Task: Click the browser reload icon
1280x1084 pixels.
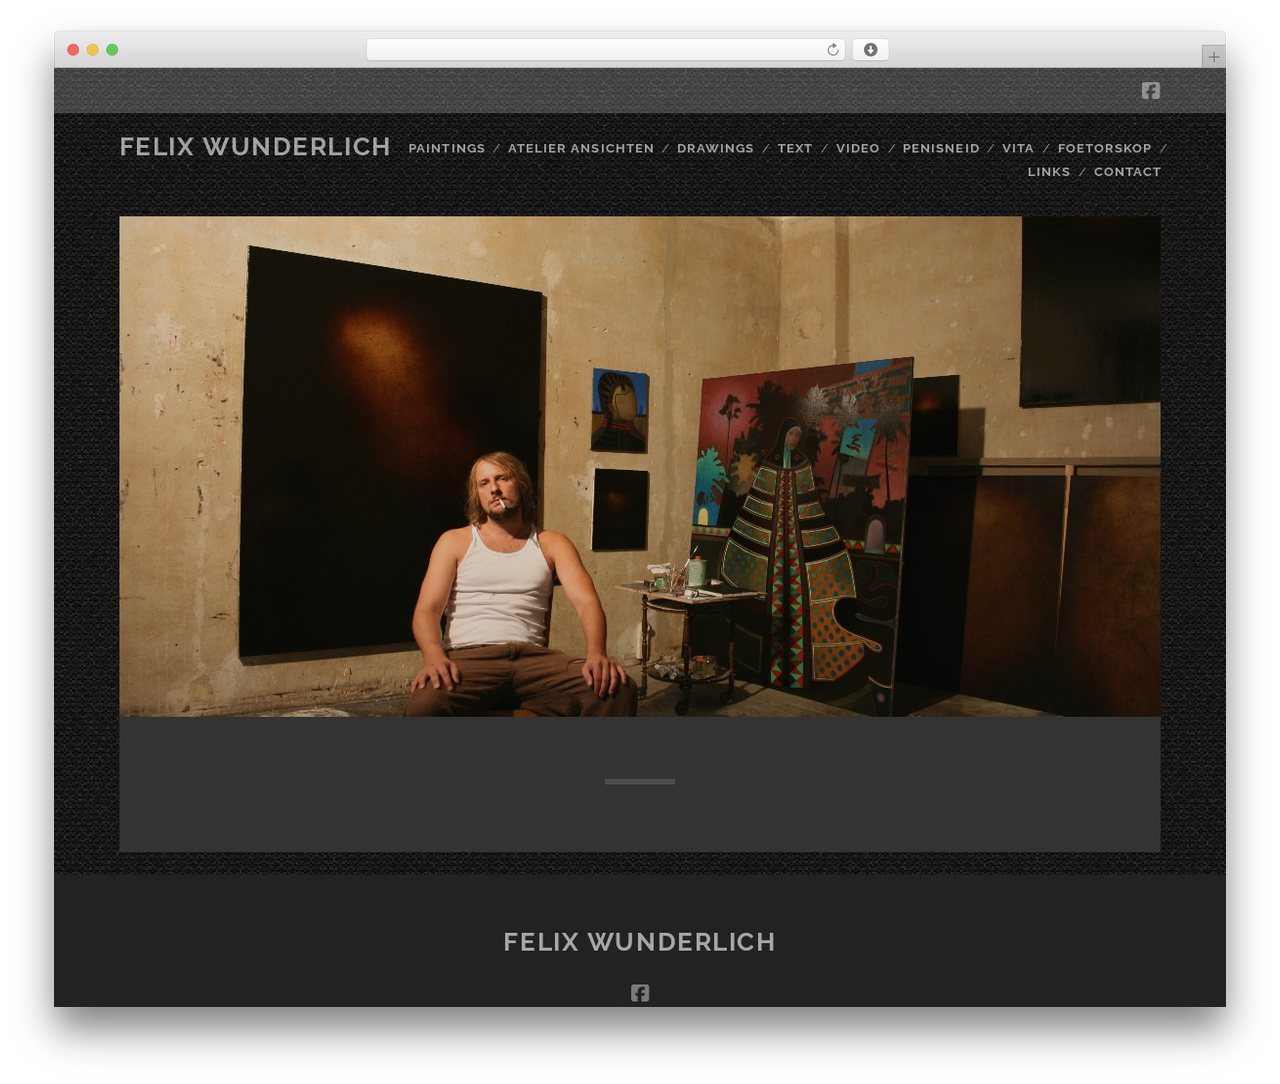Action: [x=832, y=50]
